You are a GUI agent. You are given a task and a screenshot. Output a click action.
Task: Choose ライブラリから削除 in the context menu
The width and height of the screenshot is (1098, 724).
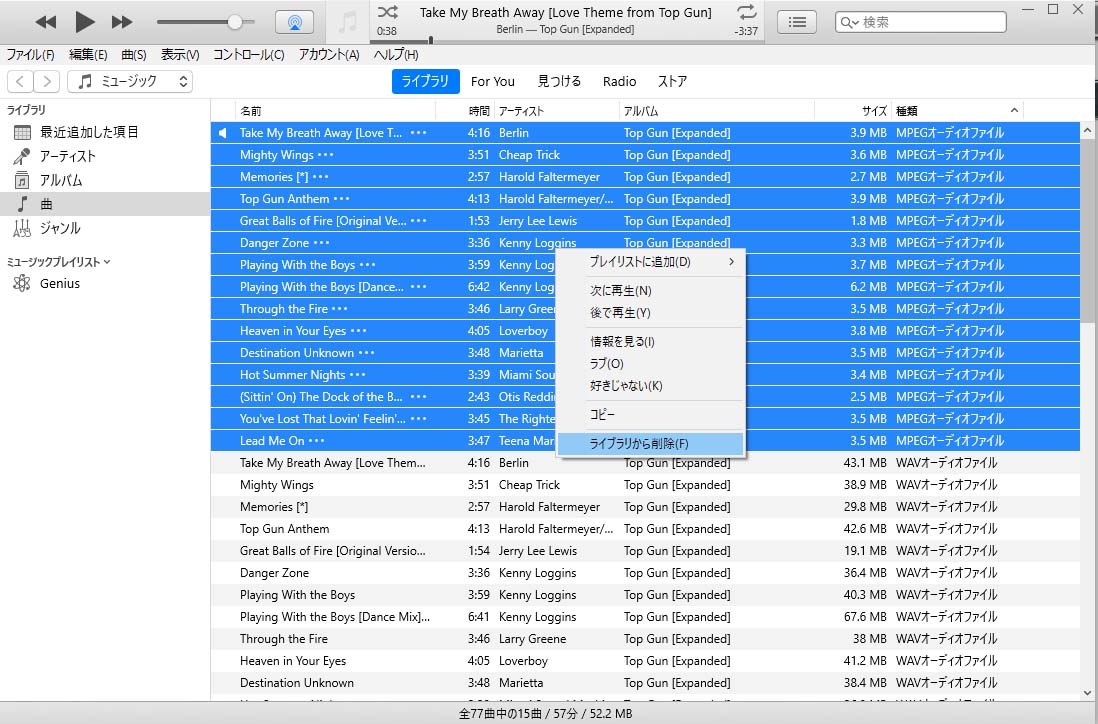pos(640,443)
